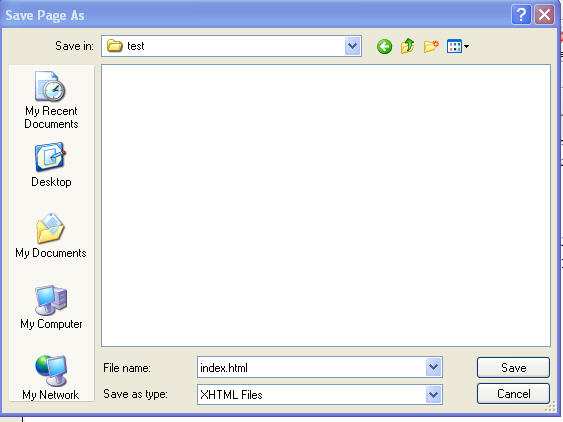Click the help question mark button
Viewport: 563px width, 422px height.
[x=521, y=15]
